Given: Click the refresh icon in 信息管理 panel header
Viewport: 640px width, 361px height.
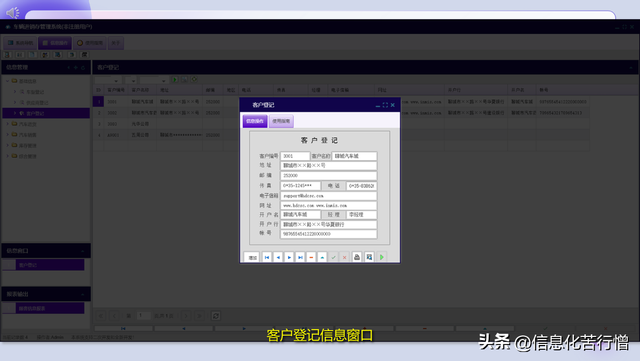Looking at the screenshot, I should (x=83, y=67).
